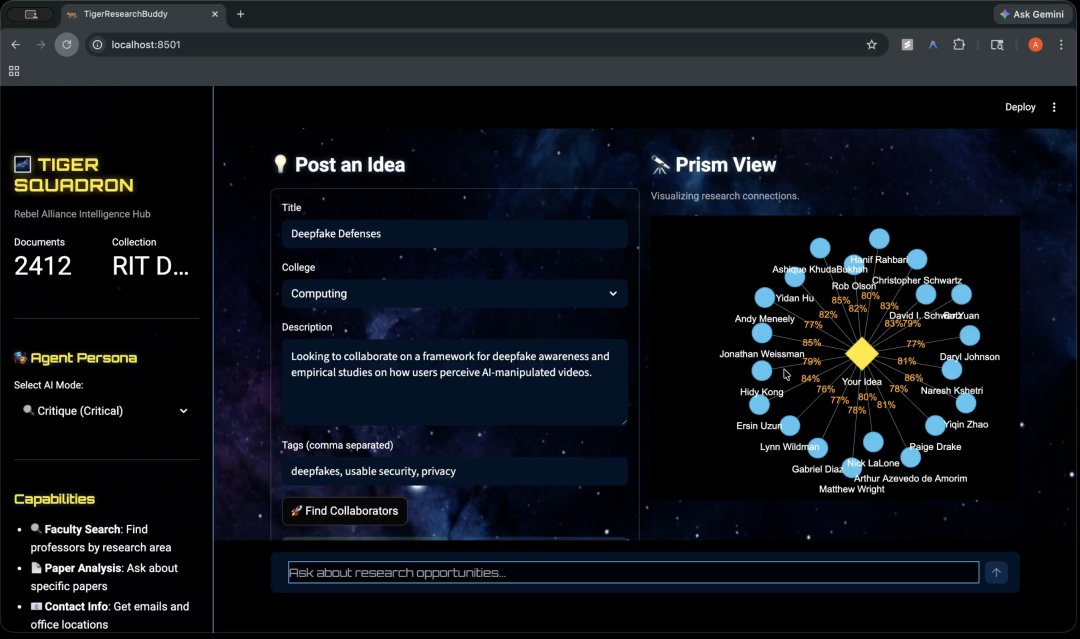Screen dimensions: 1080x639
Task: Open browser side panel icon near toolbar
Action: click(x=997, y=45)
